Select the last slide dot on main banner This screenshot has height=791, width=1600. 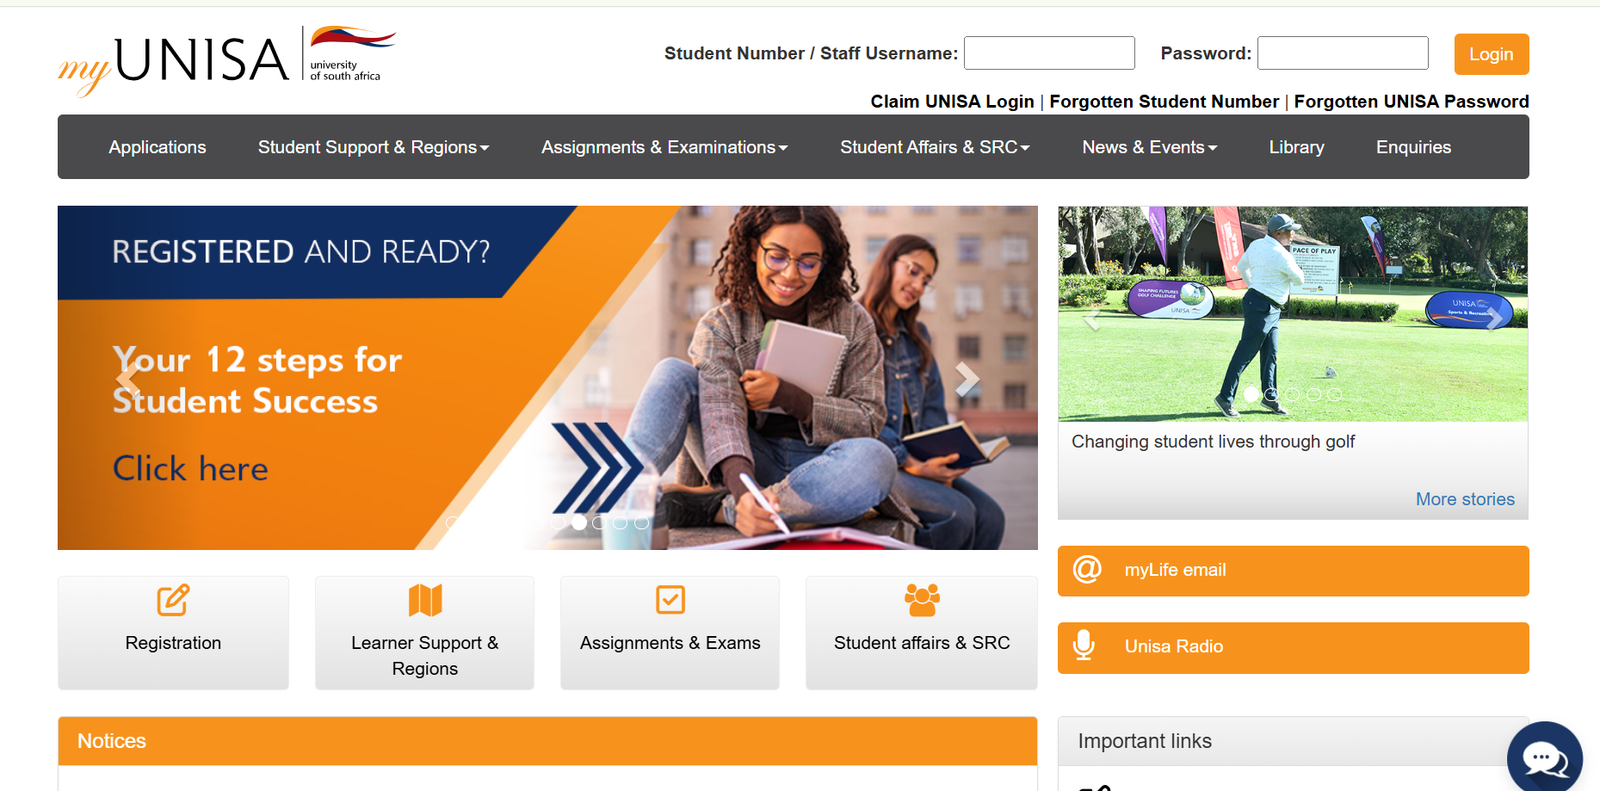[x=642, y=522]
